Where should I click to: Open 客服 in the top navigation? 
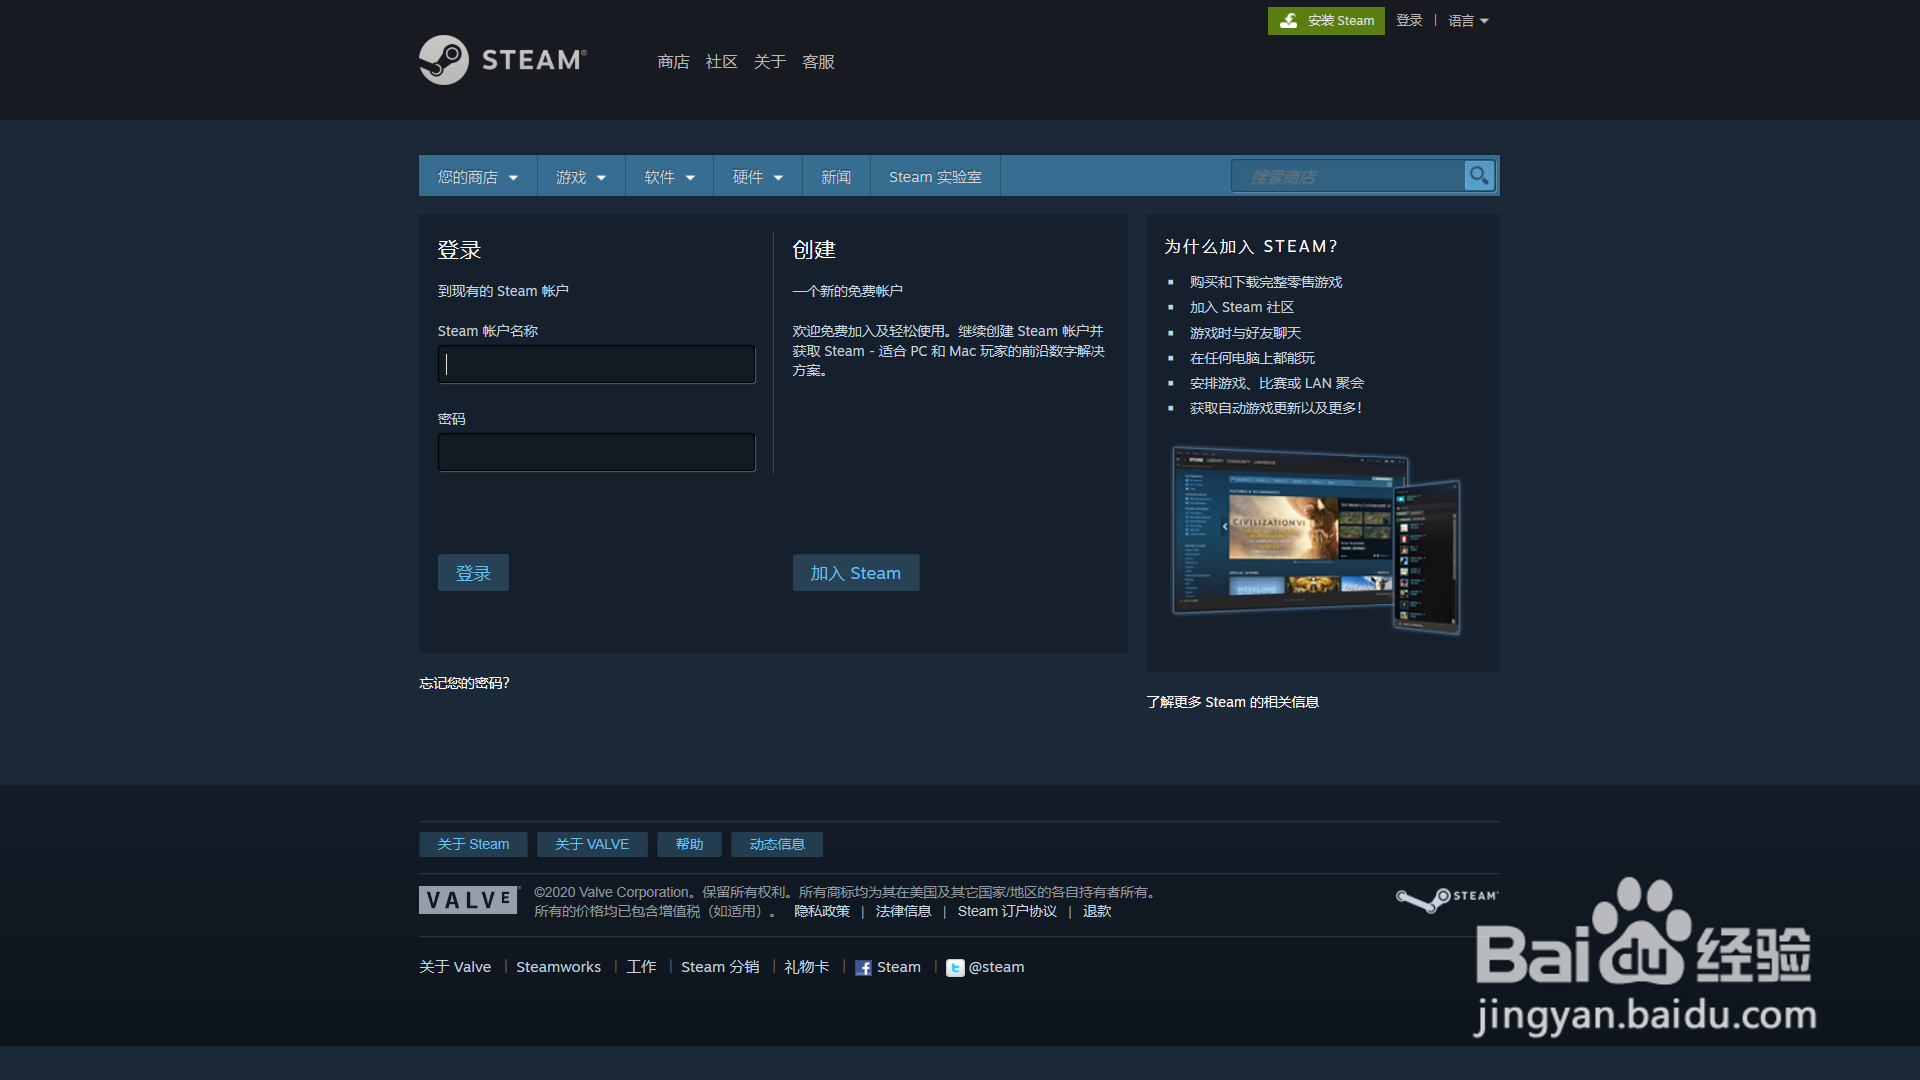point(818,62)
